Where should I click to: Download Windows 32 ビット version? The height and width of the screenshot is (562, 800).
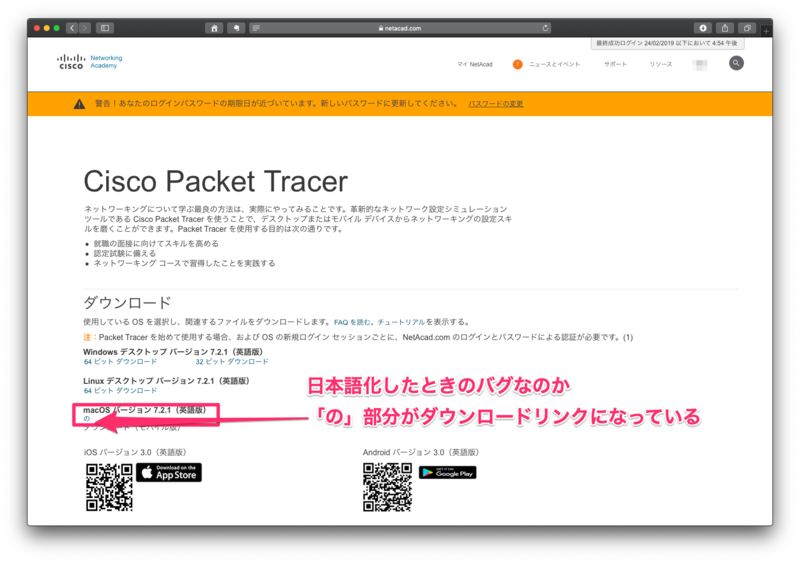pos(232,362)
